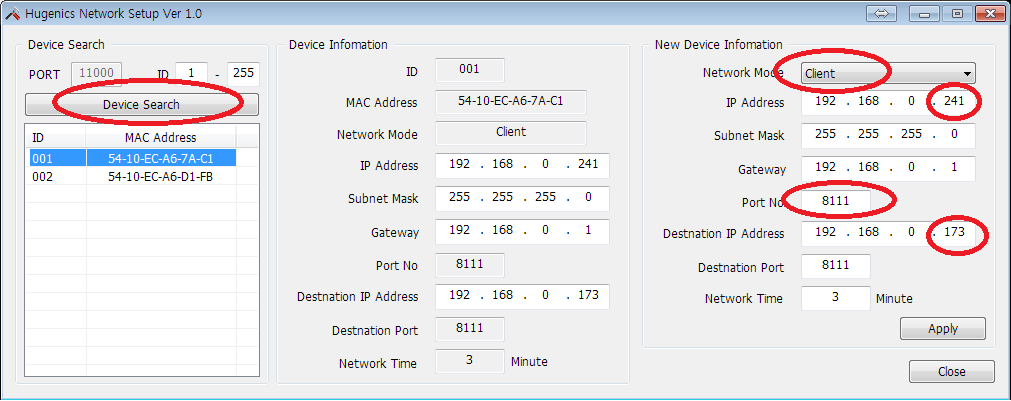The height and width of the screenshot is (401, 1011).
Task: Open the Network Mode dropdown arrow
Action: tap(967, 73)
